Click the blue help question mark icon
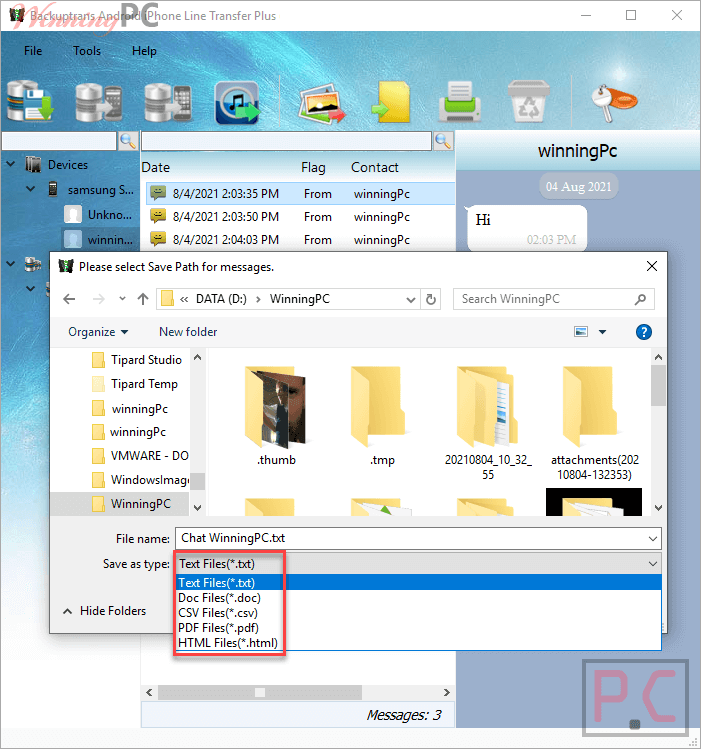This screenshot has height=749, width=701. (644, 332)
